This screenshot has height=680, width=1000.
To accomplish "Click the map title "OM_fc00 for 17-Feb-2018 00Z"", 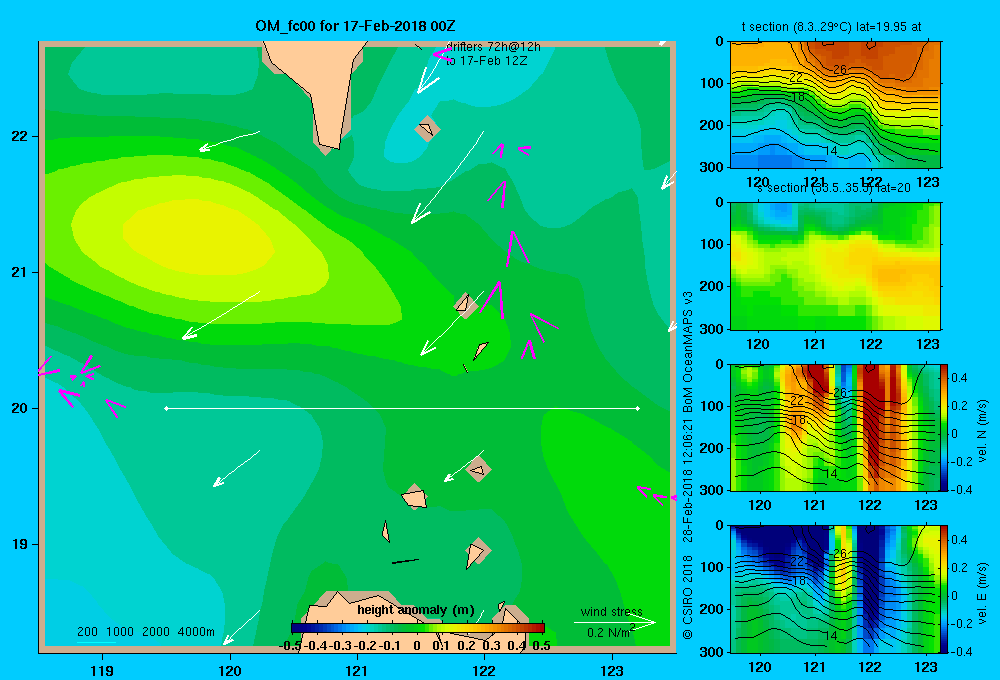I will pos(355,26).
